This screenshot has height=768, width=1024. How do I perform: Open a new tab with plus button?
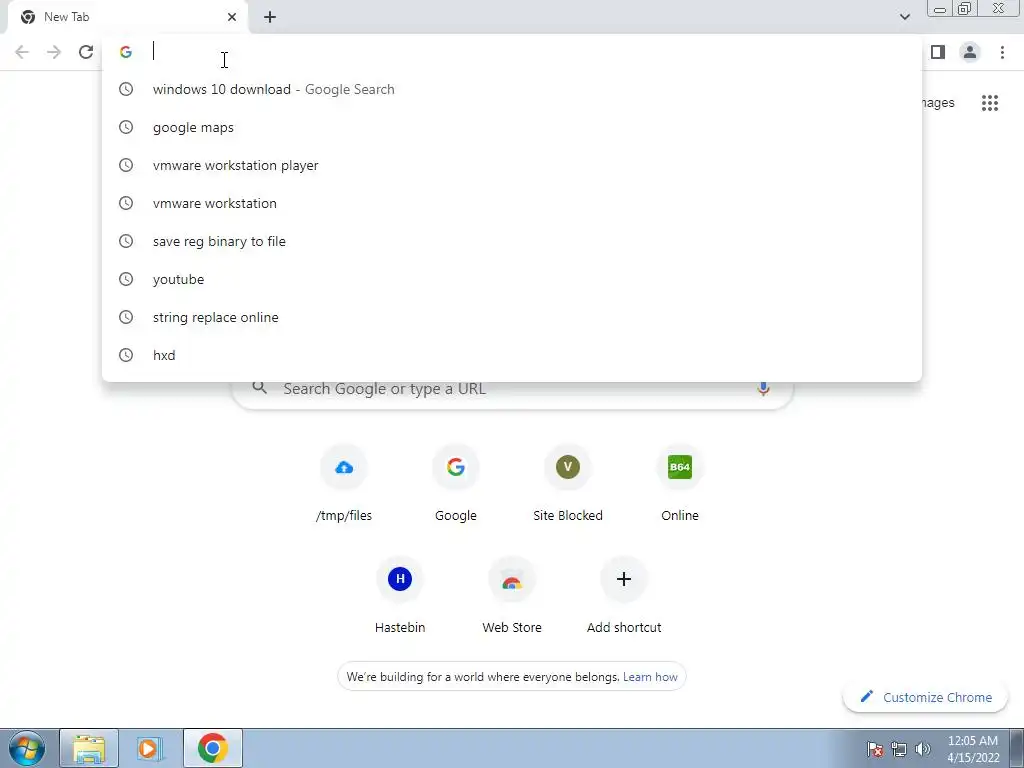270,18
